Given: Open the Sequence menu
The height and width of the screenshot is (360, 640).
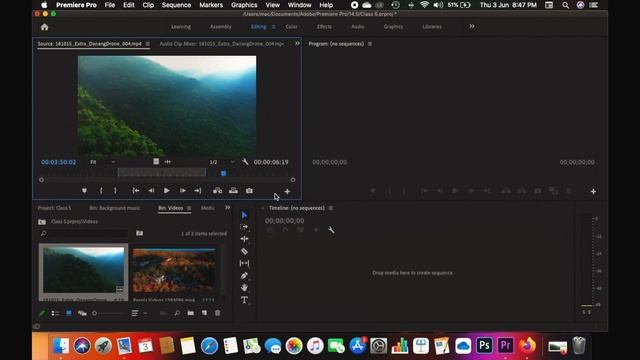Looking at the screenshot, I should tap(176, 5).
